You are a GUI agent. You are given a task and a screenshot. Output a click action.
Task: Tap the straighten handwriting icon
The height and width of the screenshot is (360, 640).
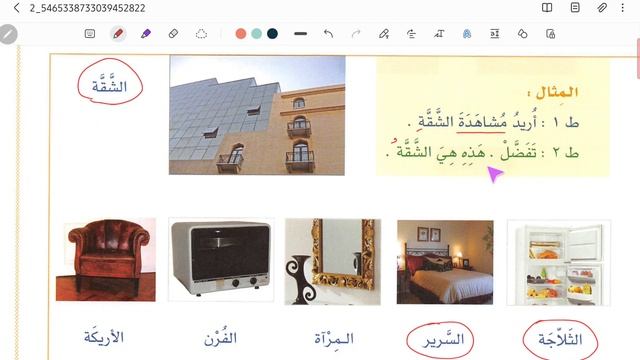[411, 34]
